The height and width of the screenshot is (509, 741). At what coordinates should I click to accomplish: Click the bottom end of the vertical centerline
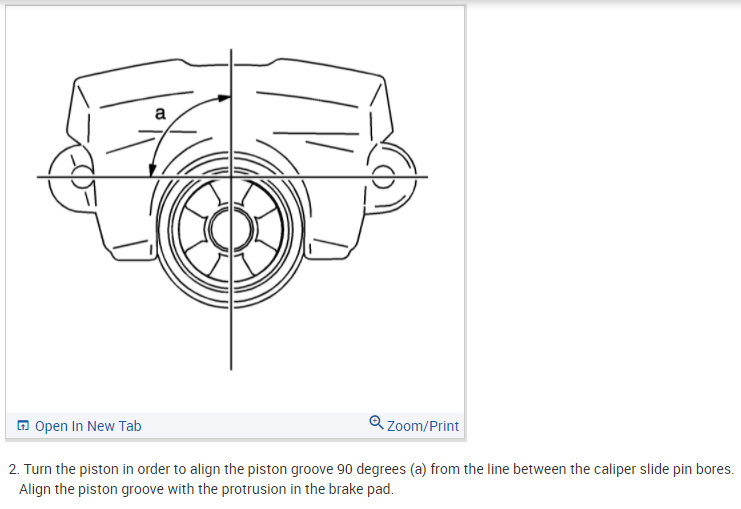[231, 367]
